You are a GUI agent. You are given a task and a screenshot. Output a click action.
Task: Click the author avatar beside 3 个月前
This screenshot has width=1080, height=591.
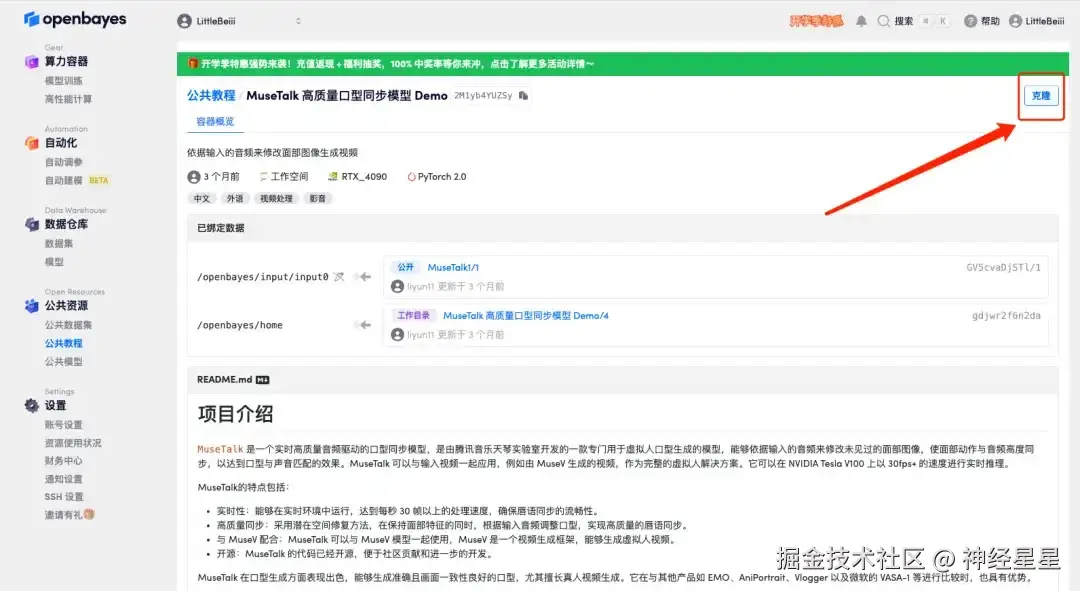194,177
